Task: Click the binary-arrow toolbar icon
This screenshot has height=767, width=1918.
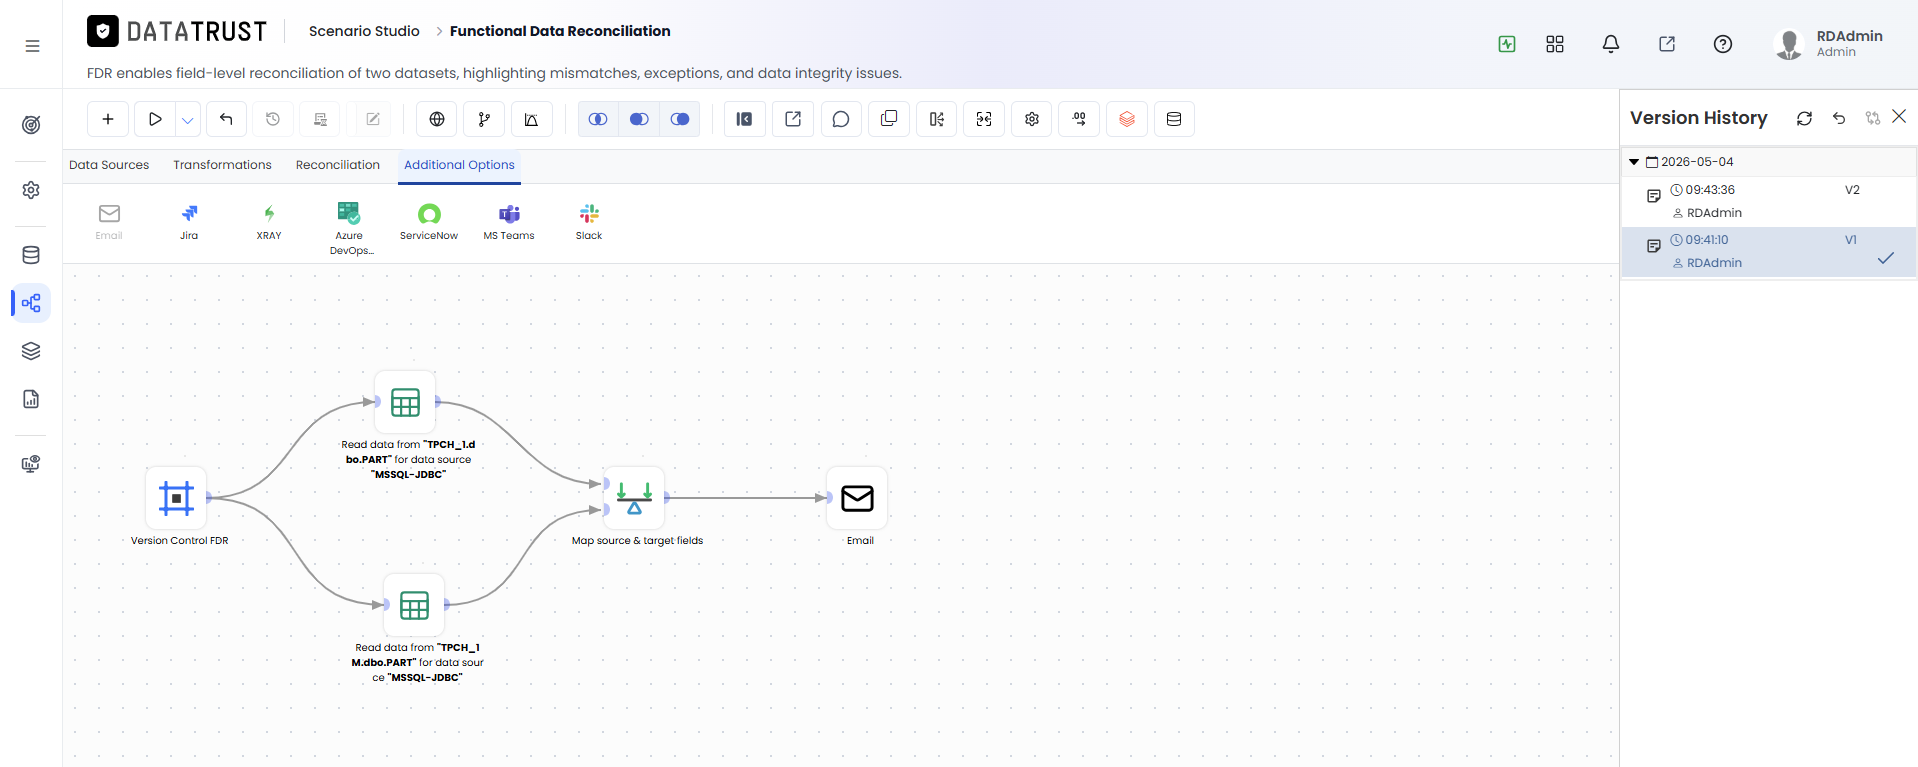Action: [x=1079, y=119]
